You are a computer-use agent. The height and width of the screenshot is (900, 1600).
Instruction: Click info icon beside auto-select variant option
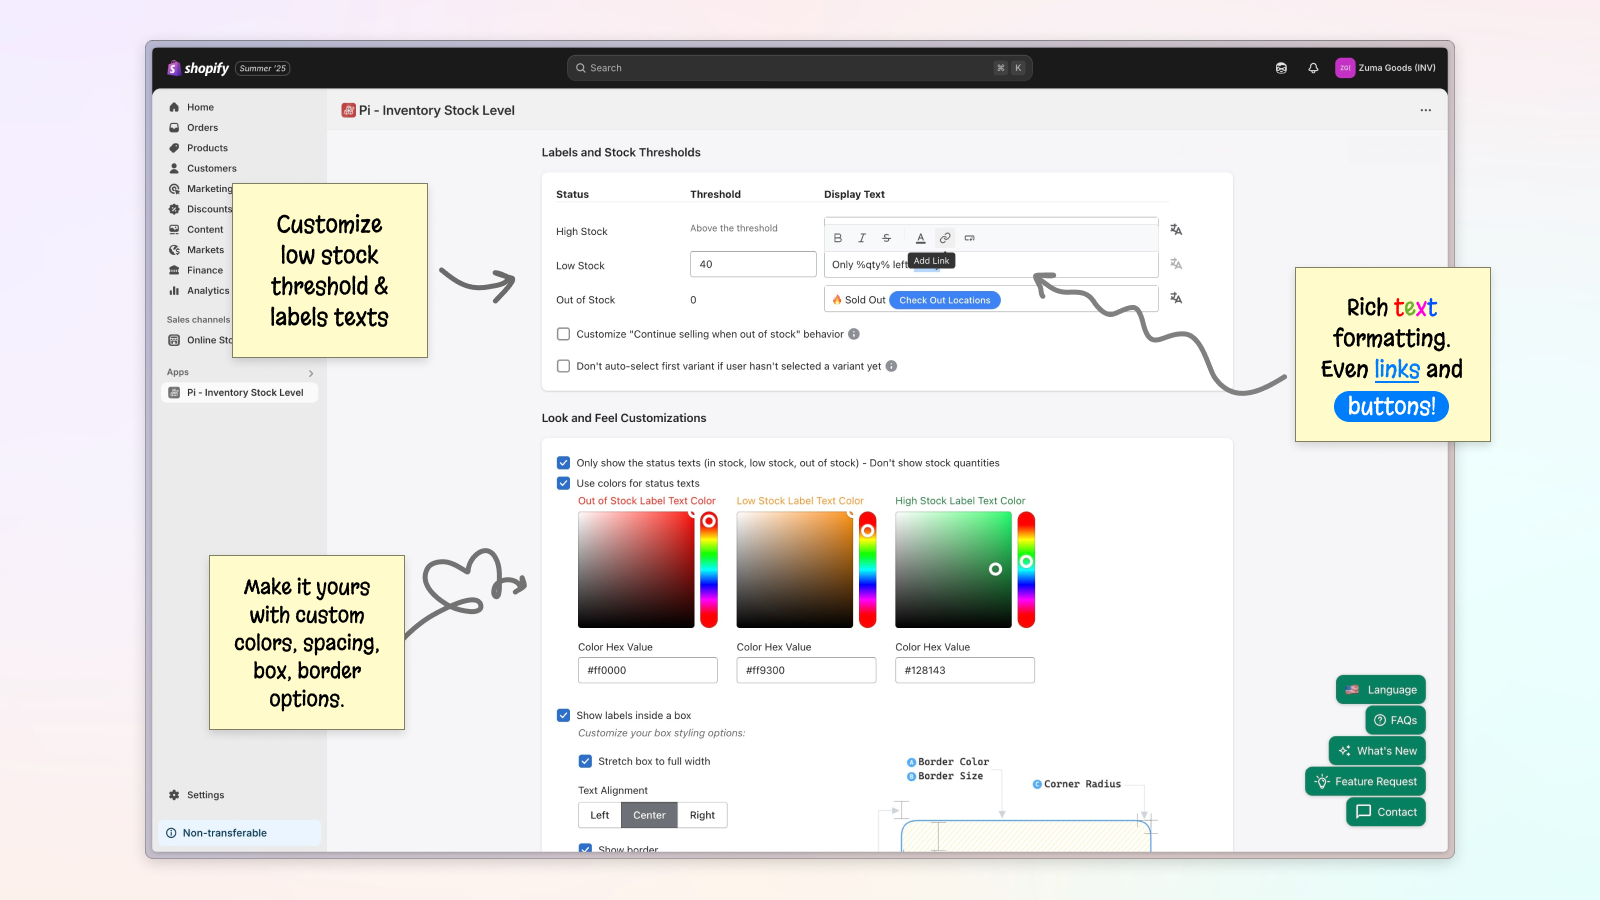(891, 366)
